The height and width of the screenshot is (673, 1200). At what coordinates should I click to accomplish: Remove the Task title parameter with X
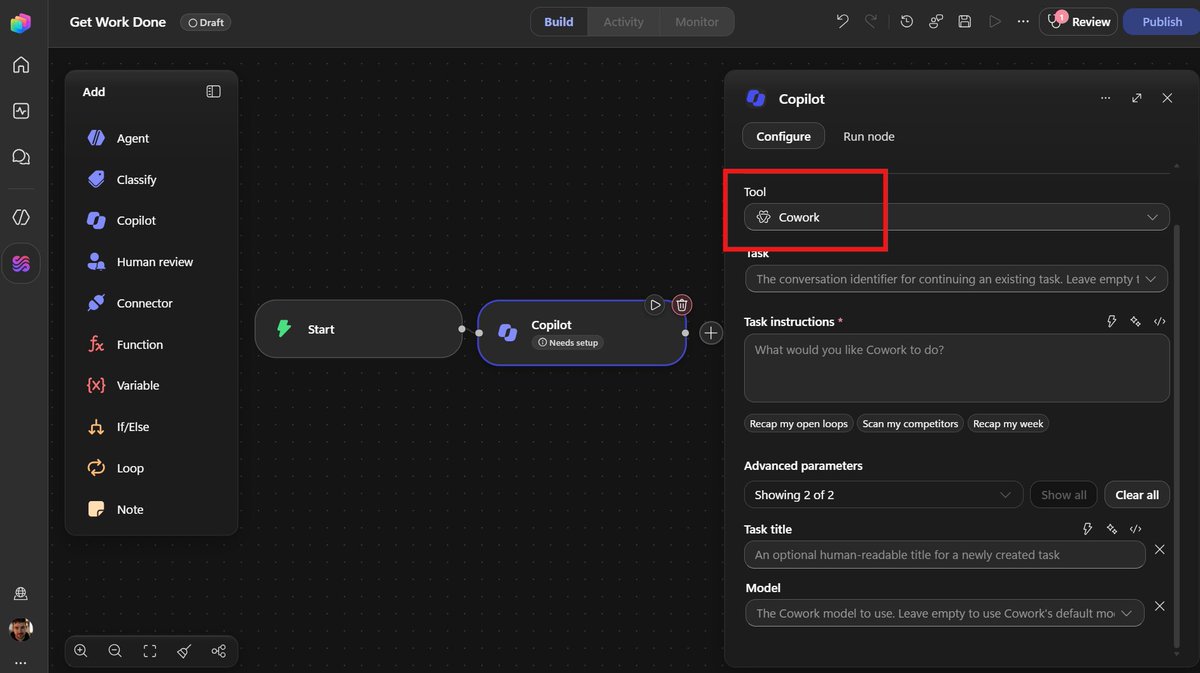(1160, 549)
